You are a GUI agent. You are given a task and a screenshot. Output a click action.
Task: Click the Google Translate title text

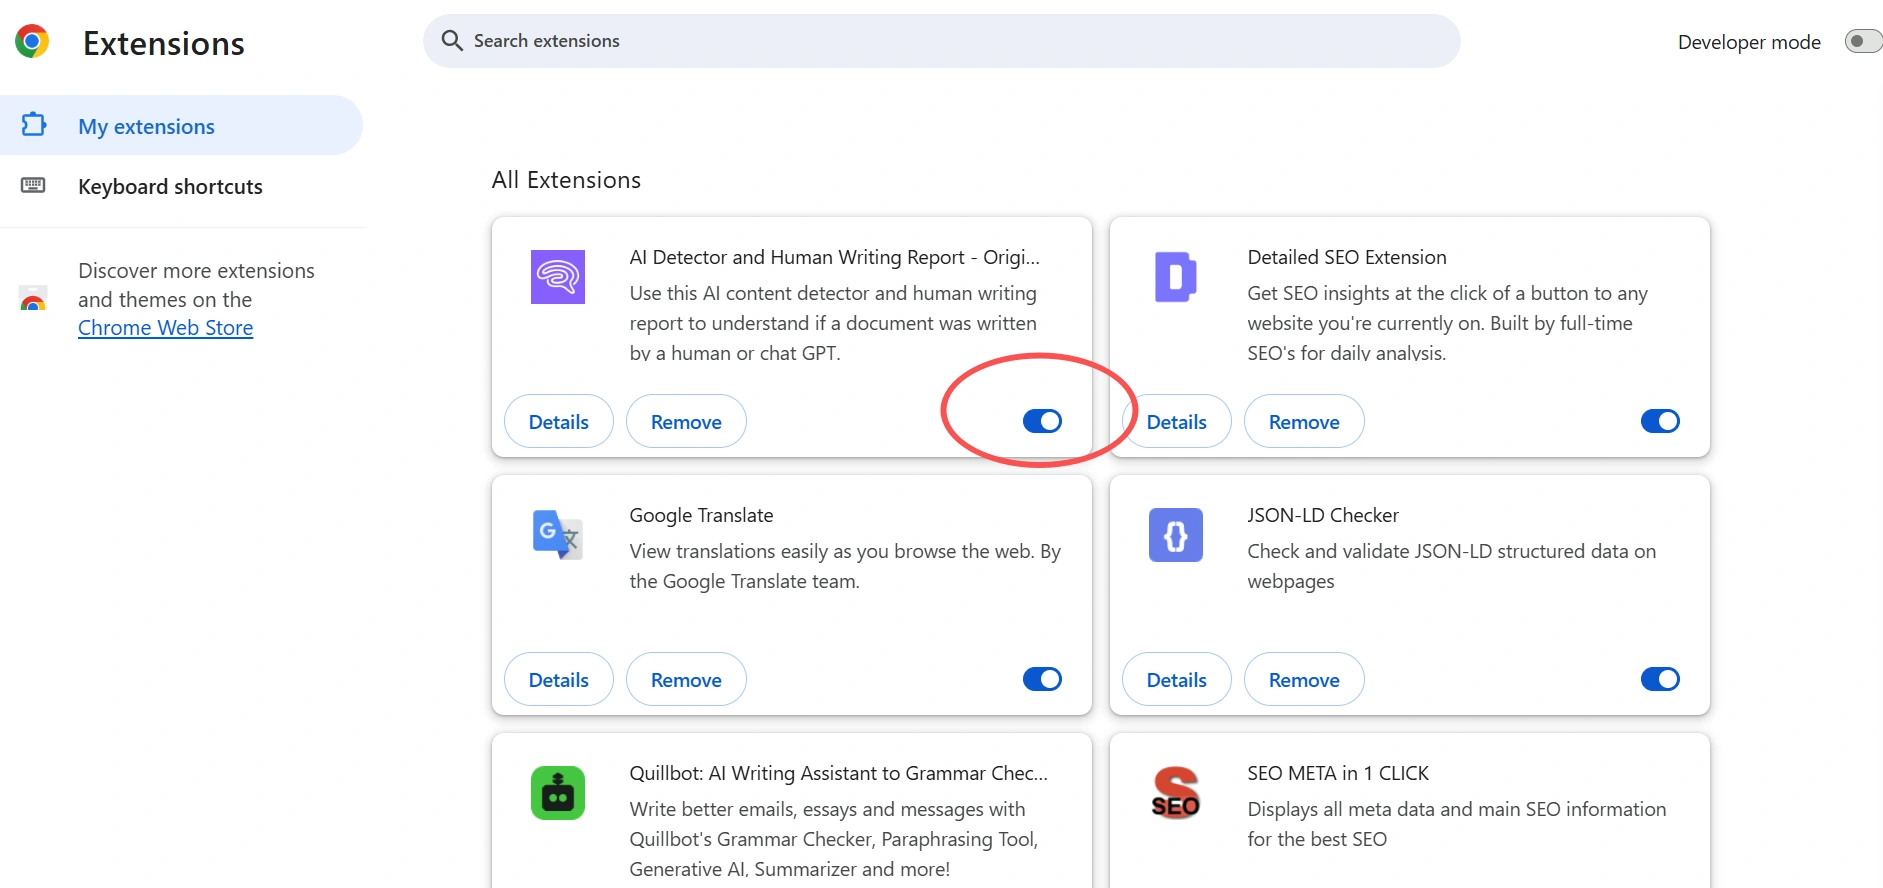click(x=701, y=515)
